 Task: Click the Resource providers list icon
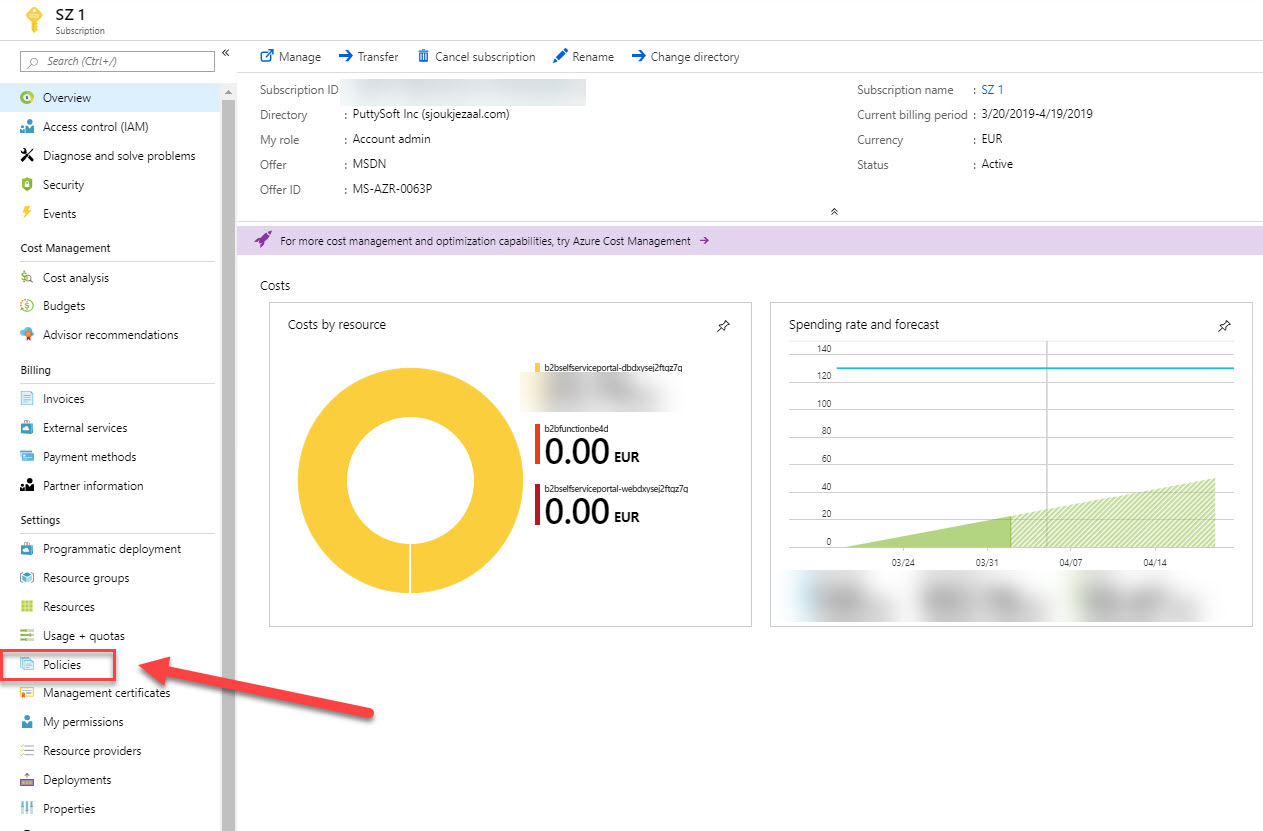(27, 751)
